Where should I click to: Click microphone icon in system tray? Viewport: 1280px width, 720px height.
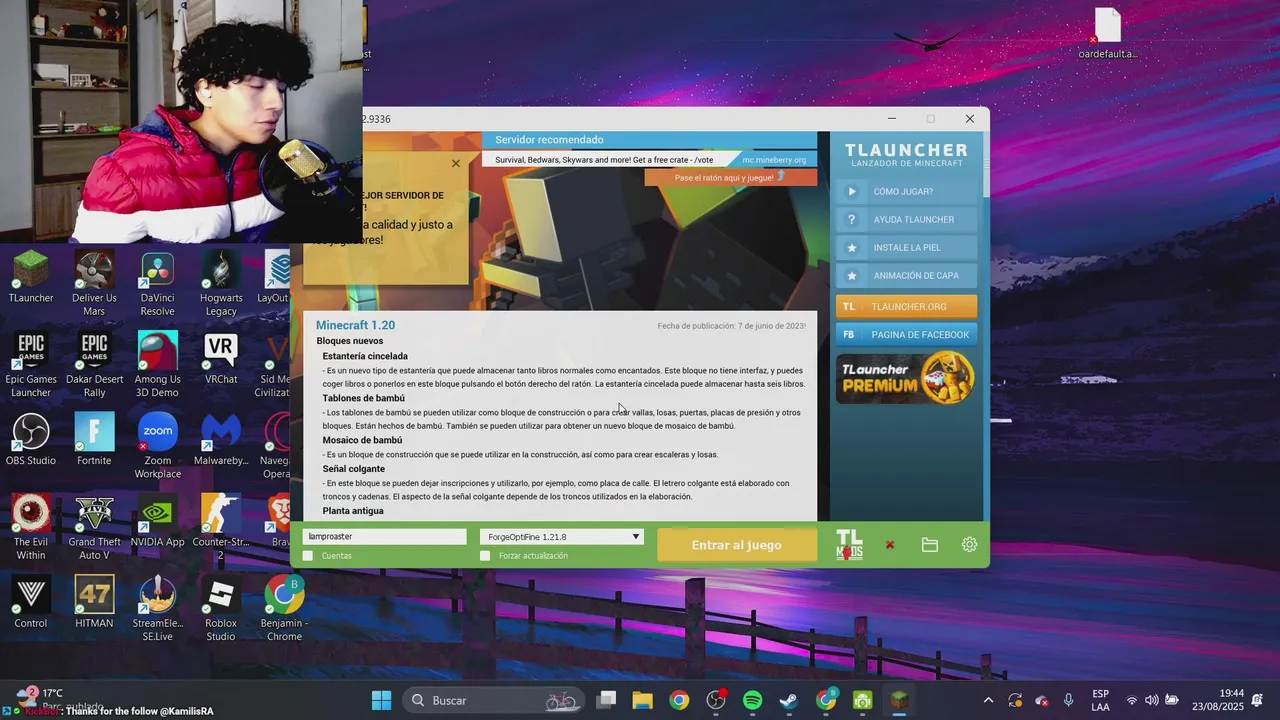pyautogui.click(x=1069, y=700)
